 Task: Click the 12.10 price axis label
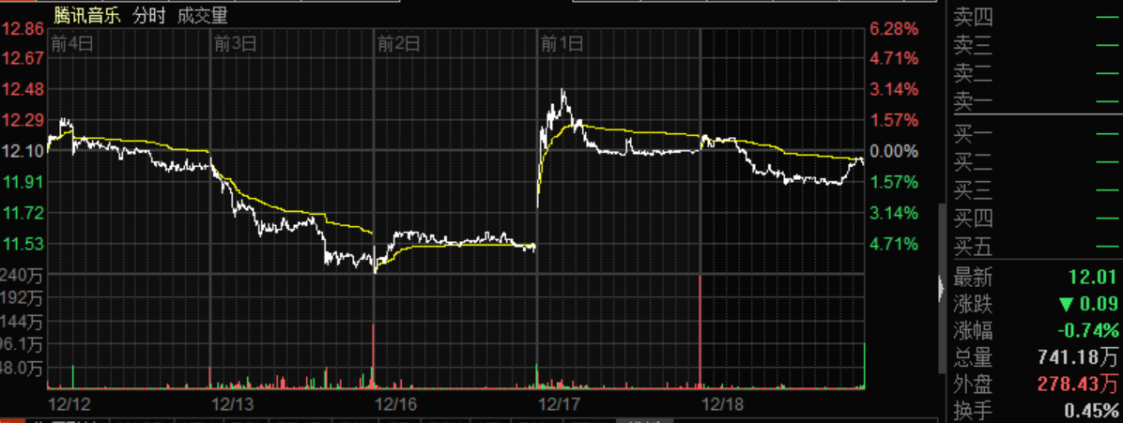pyautogui.click(x=23, y=151)
